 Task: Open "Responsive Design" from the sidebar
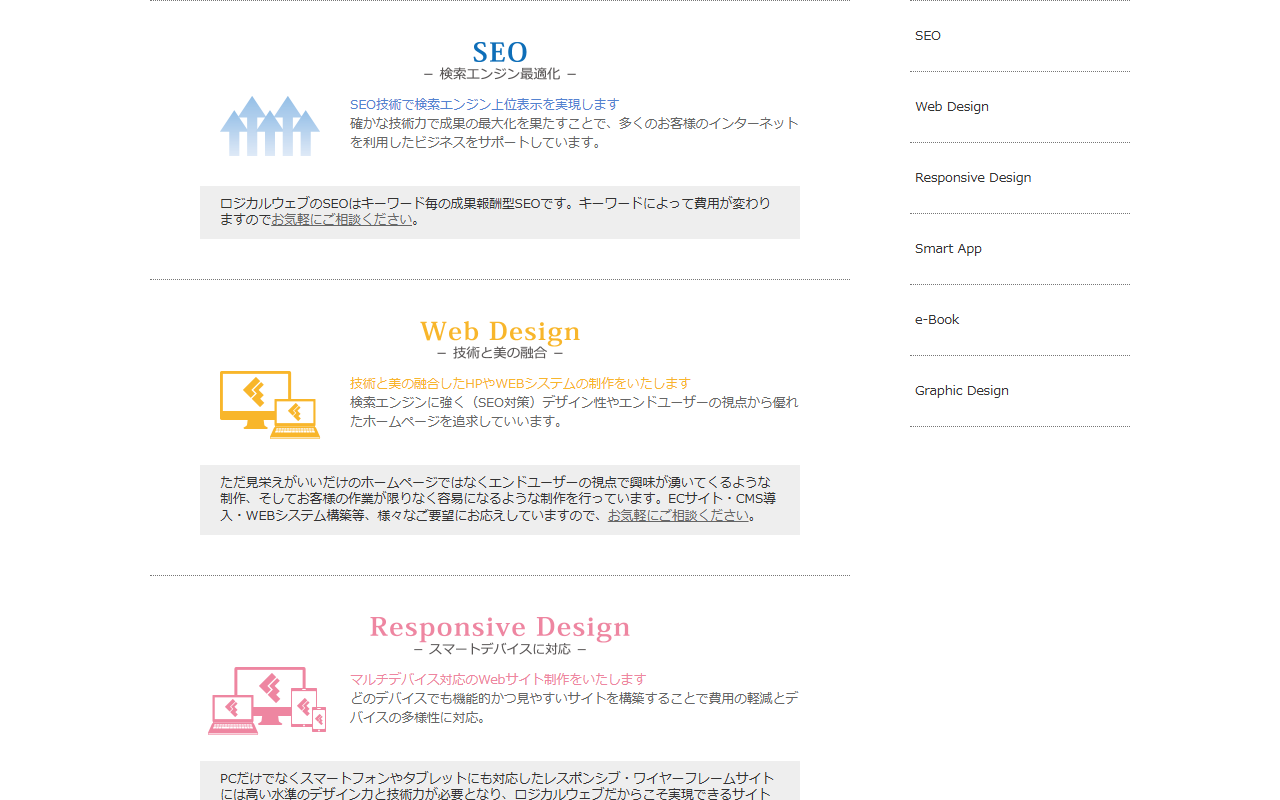[x=973, y=177]
